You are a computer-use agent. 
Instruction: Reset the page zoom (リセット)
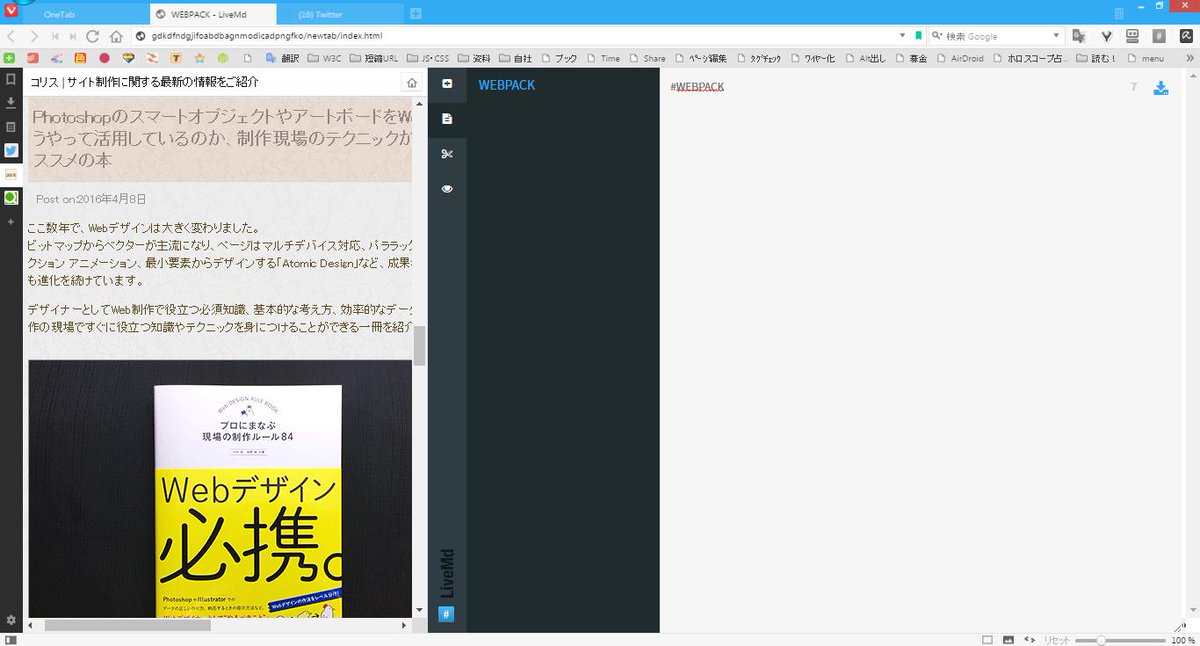(1057, 639)
